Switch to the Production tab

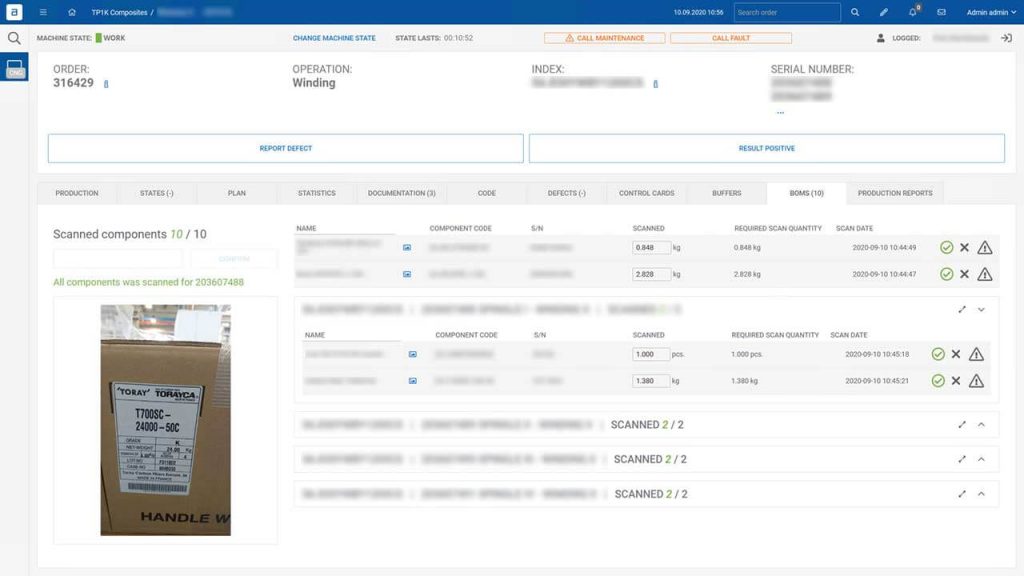76,193
